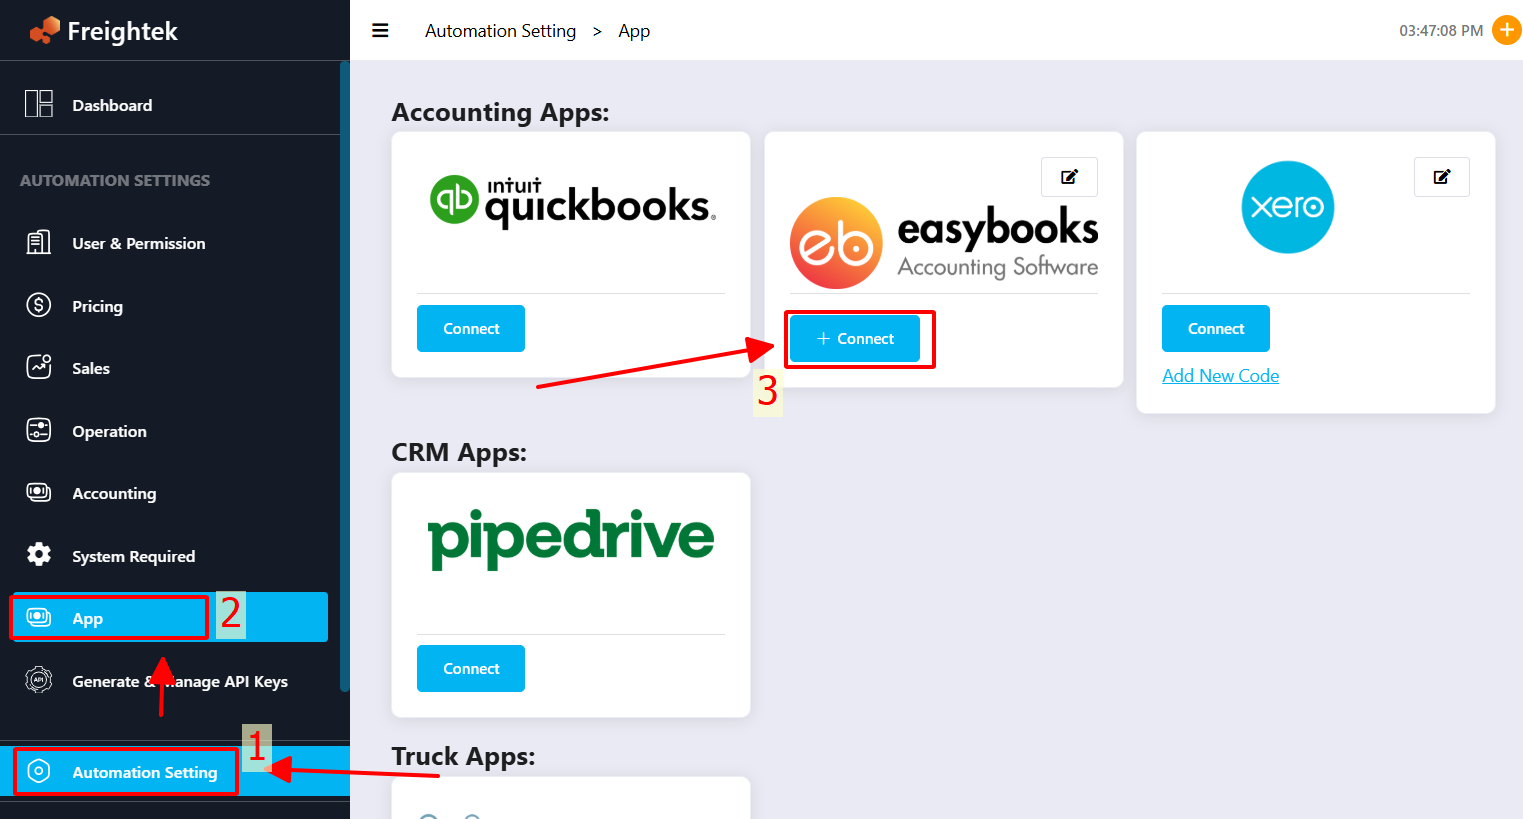Click the Operation sliders icon
Image resolution: width=1523 pixels, height=819 pixels.
(x=39, y=430)
